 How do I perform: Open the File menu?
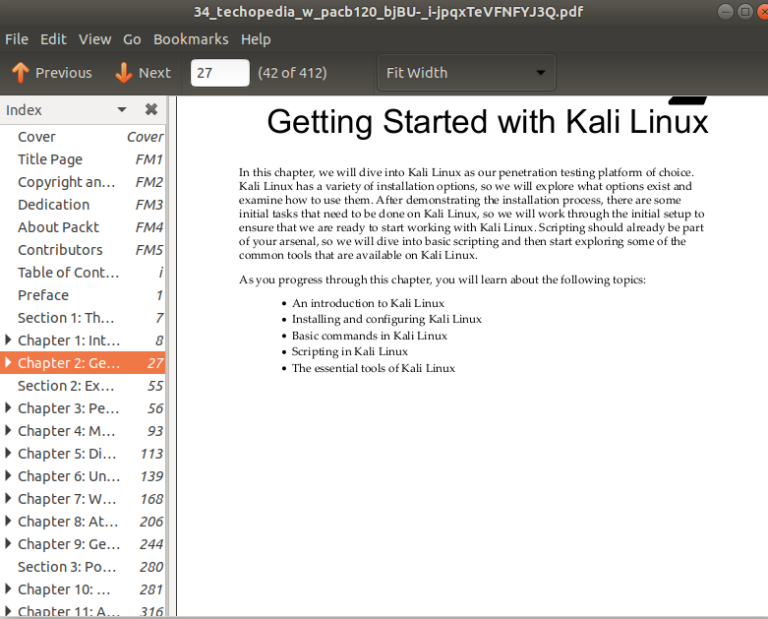(16, 39)
